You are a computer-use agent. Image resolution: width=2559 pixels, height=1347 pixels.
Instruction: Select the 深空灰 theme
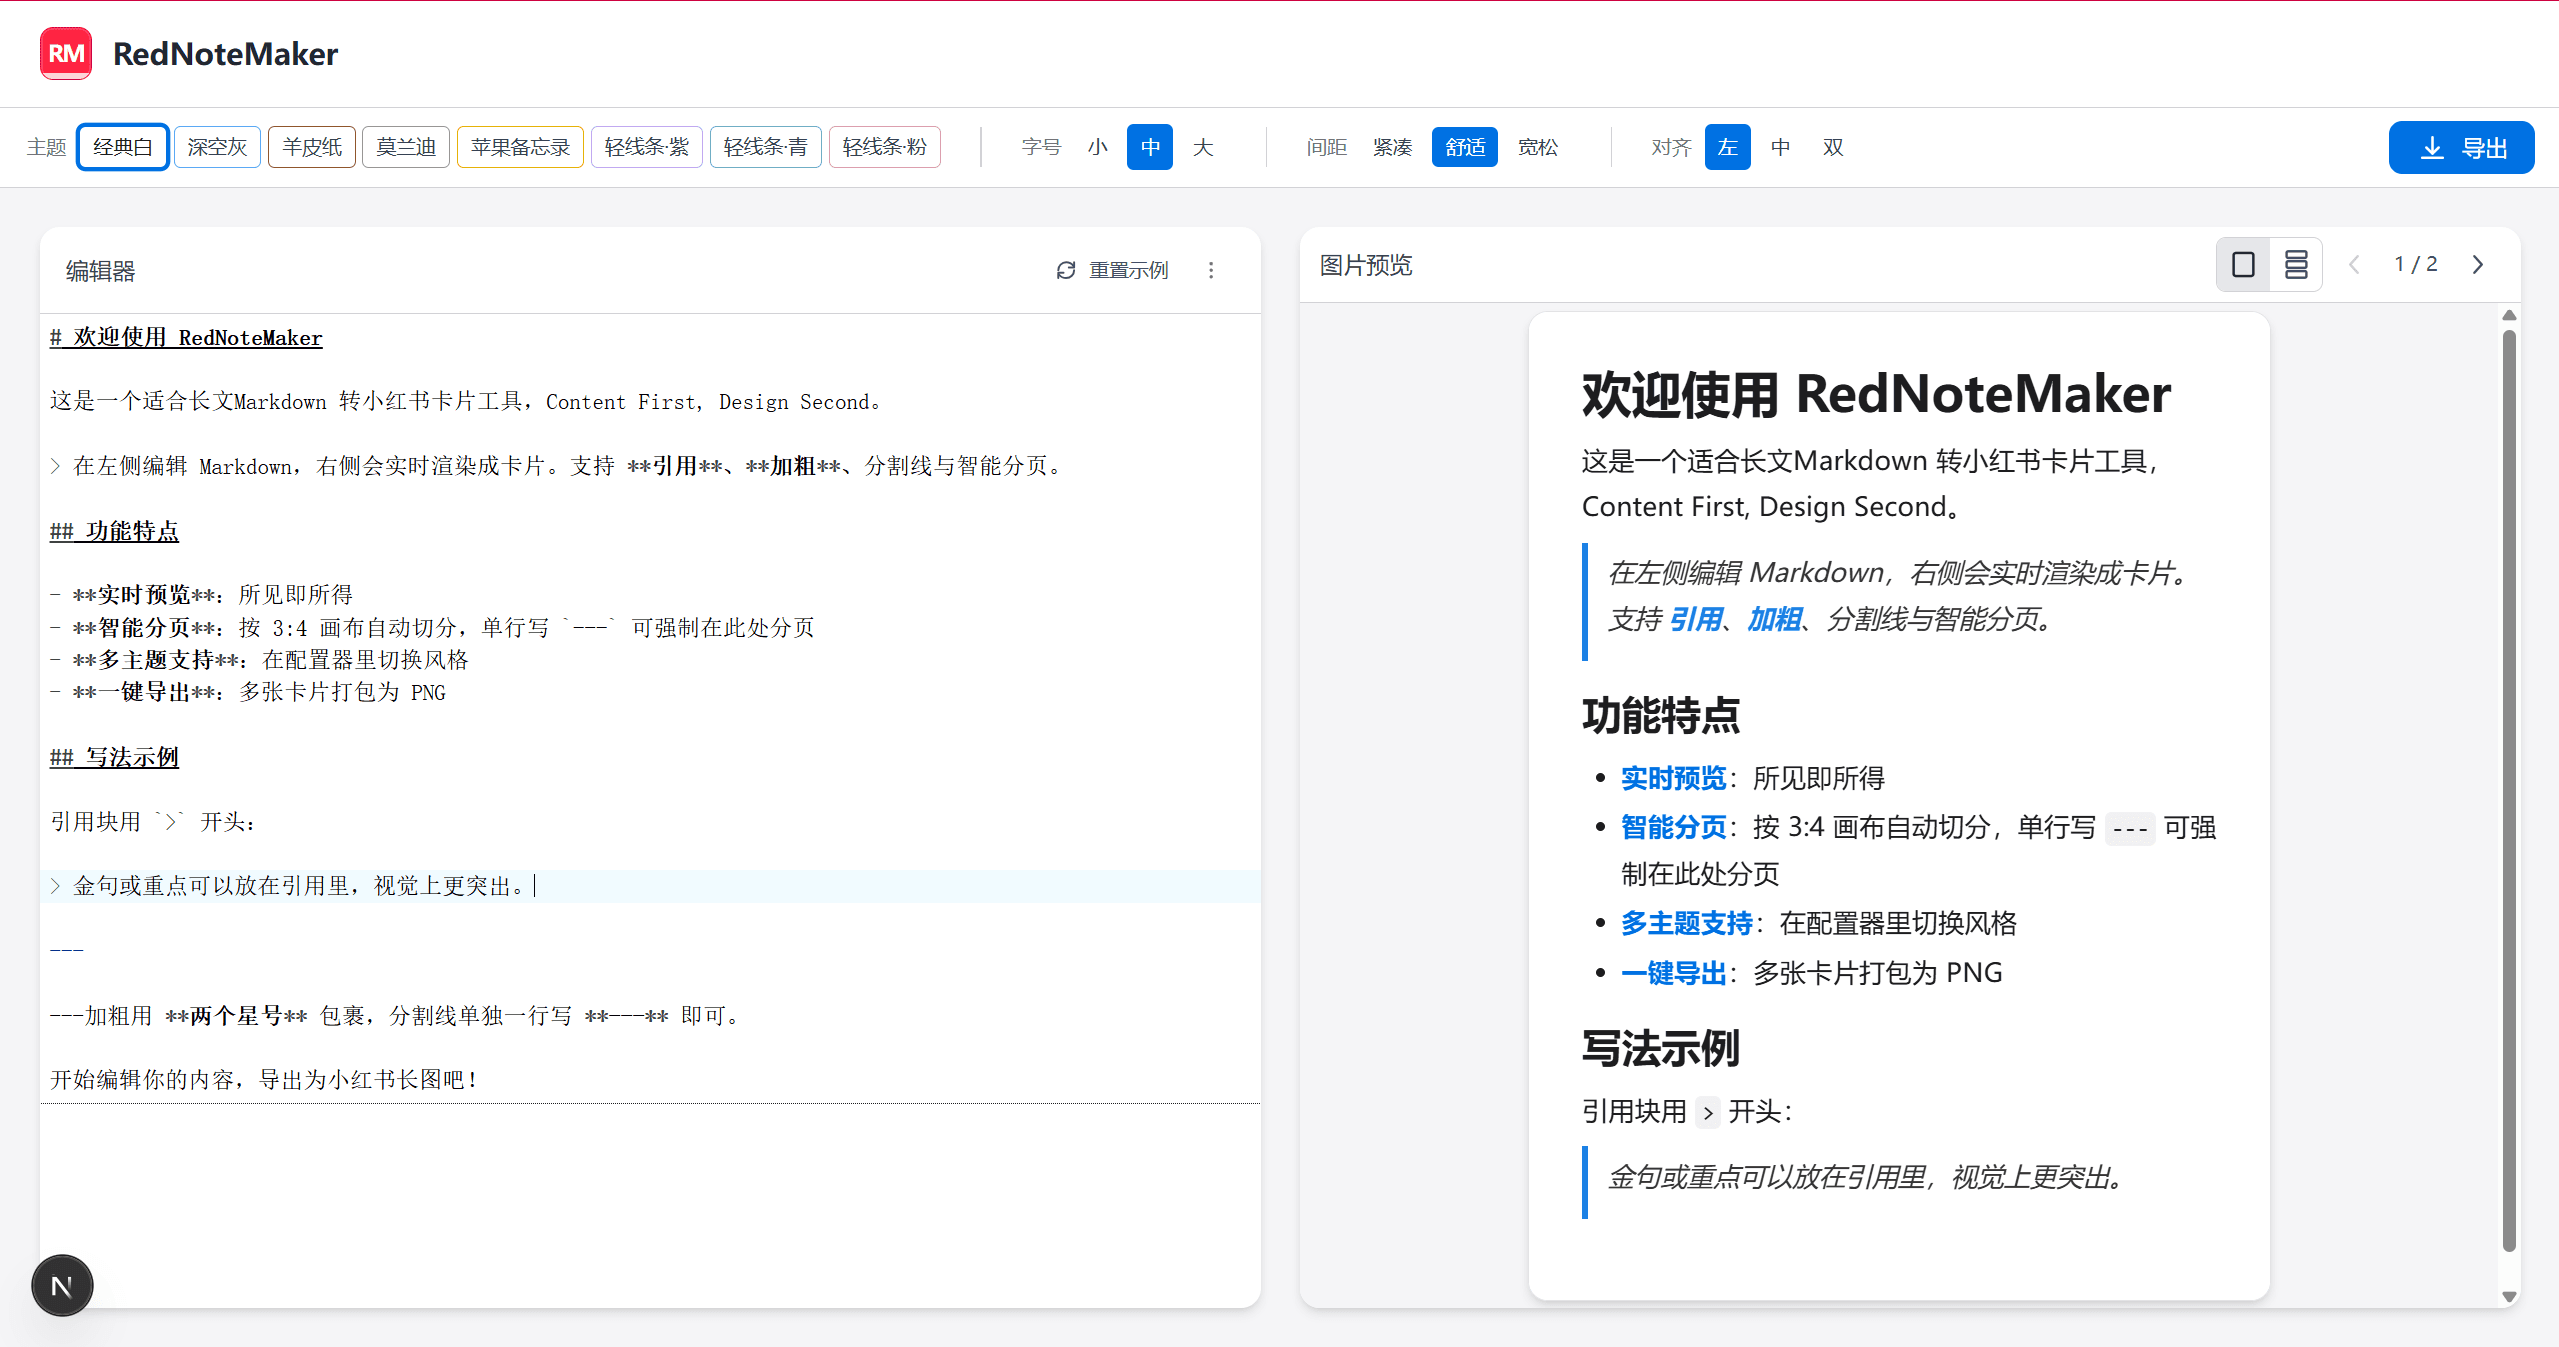[217, 147]
